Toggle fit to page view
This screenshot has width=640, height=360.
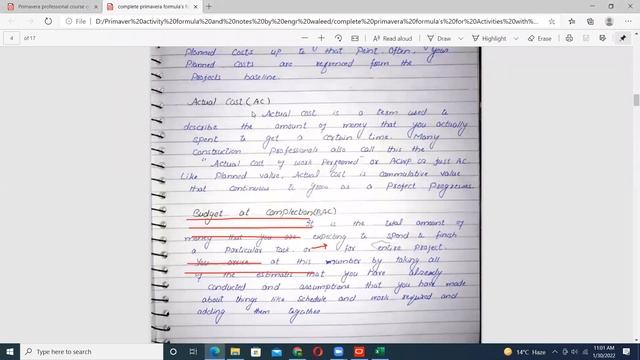[x=355, y=38]
